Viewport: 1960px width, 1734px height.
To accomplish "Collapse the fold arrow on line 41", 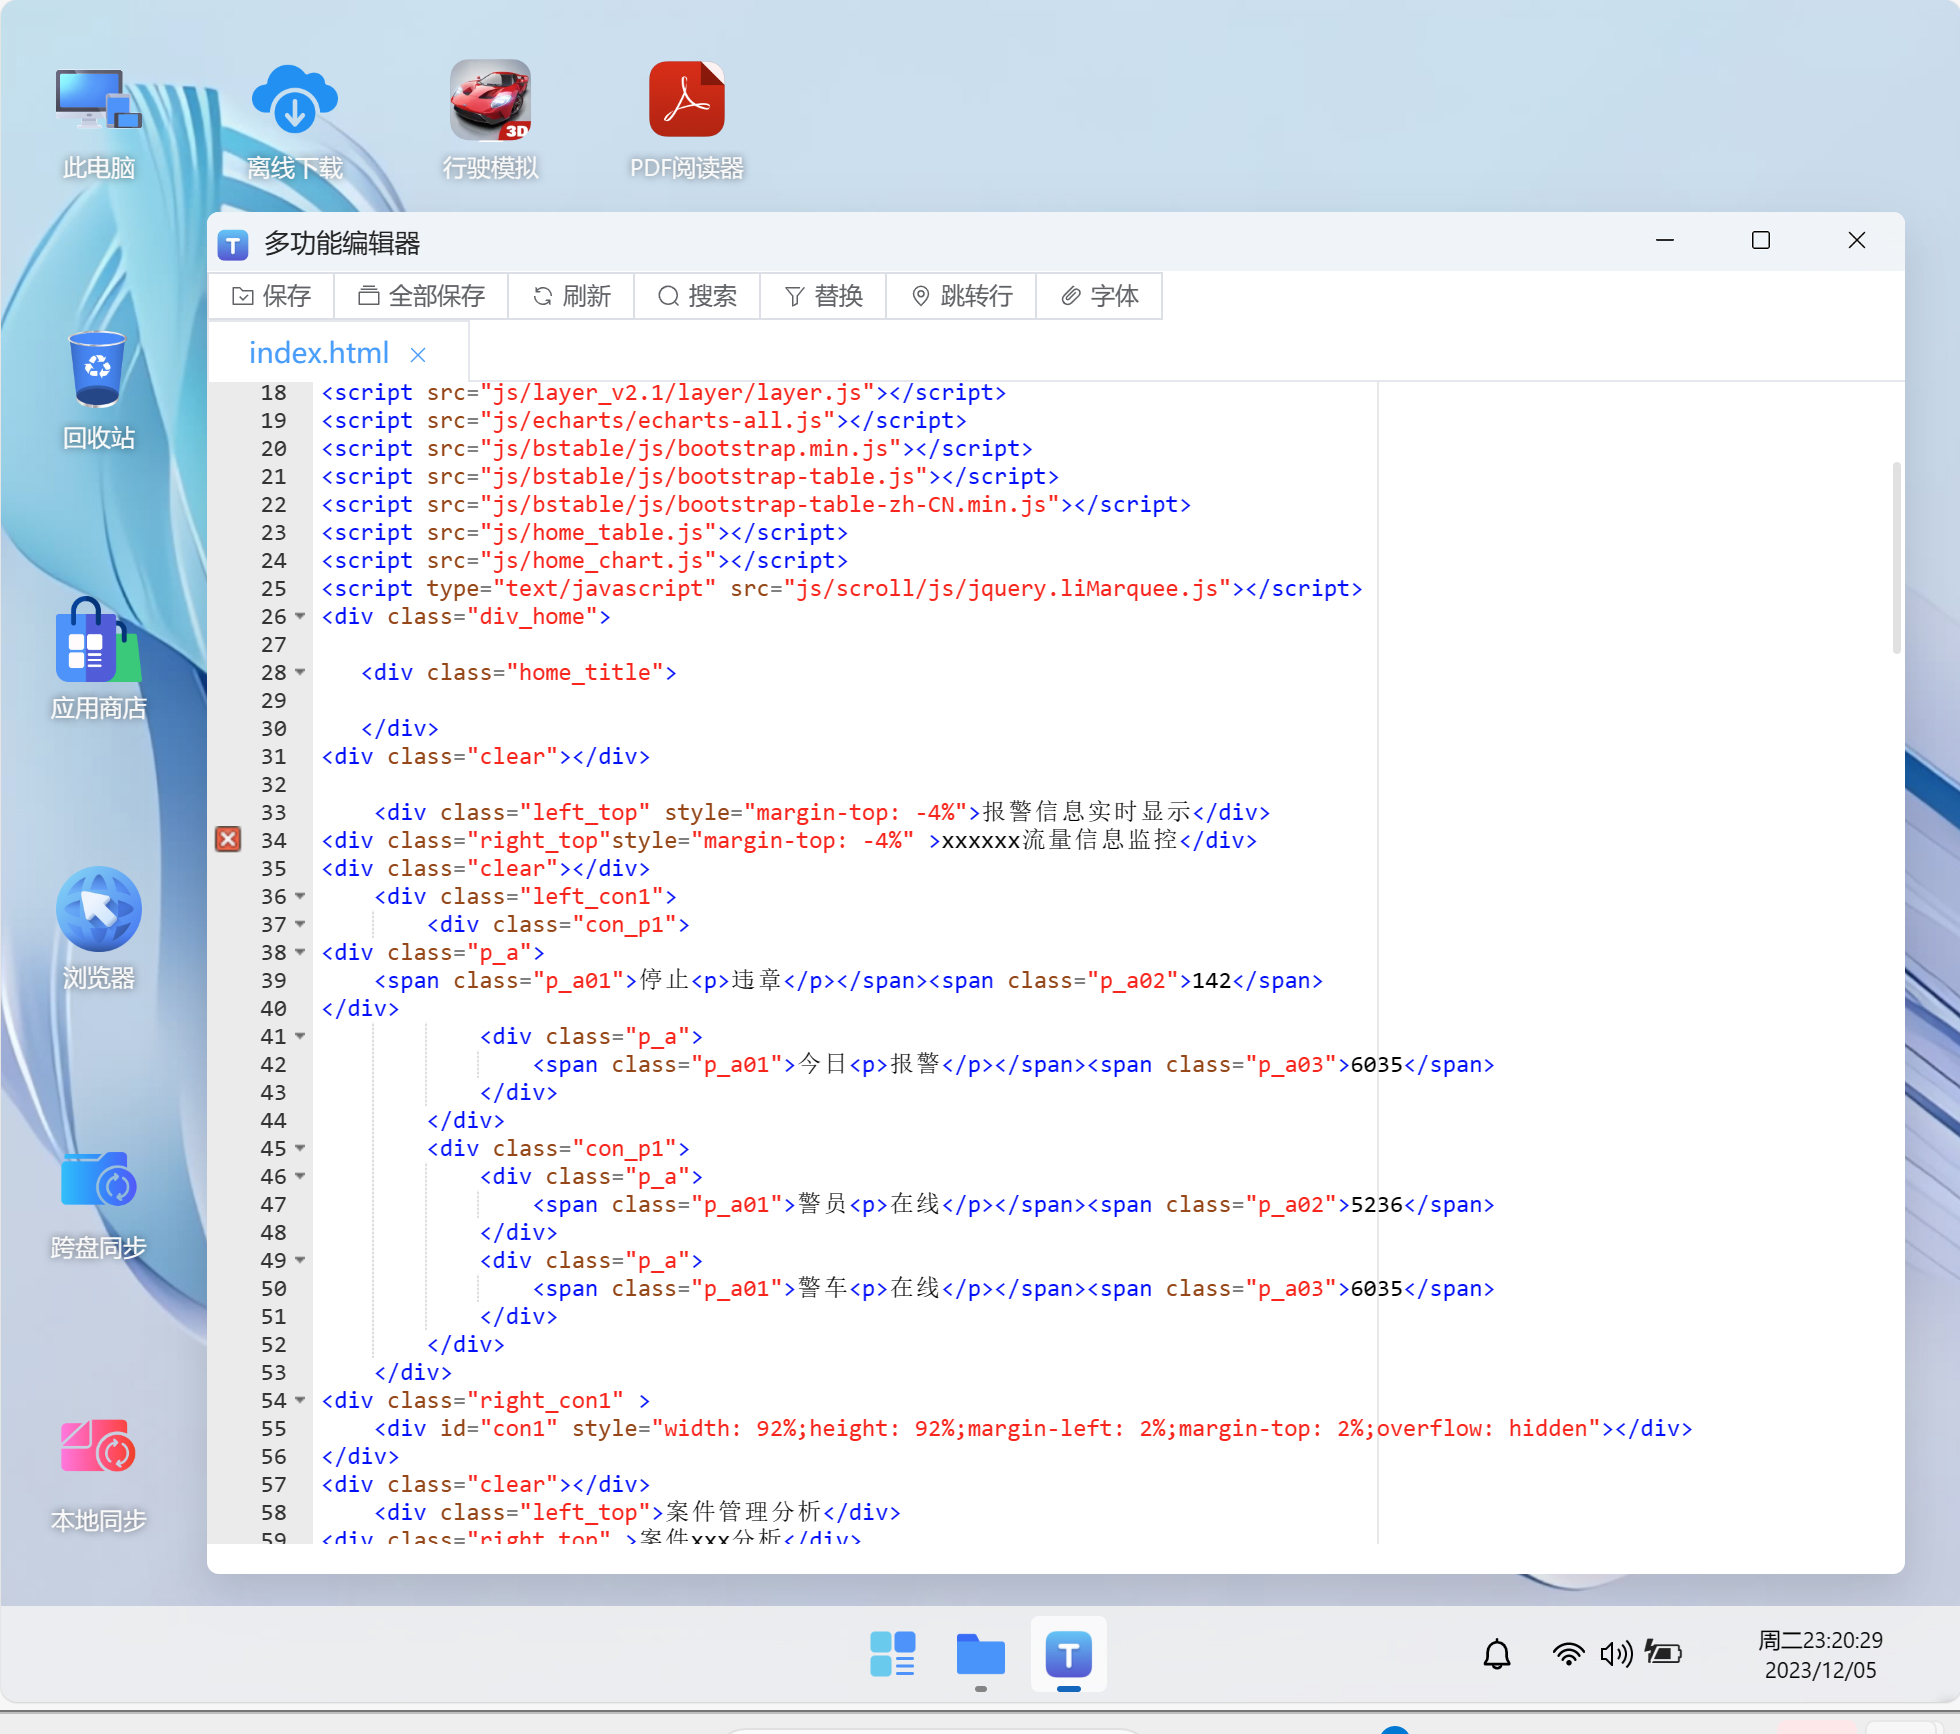I will pos(300,1036).
